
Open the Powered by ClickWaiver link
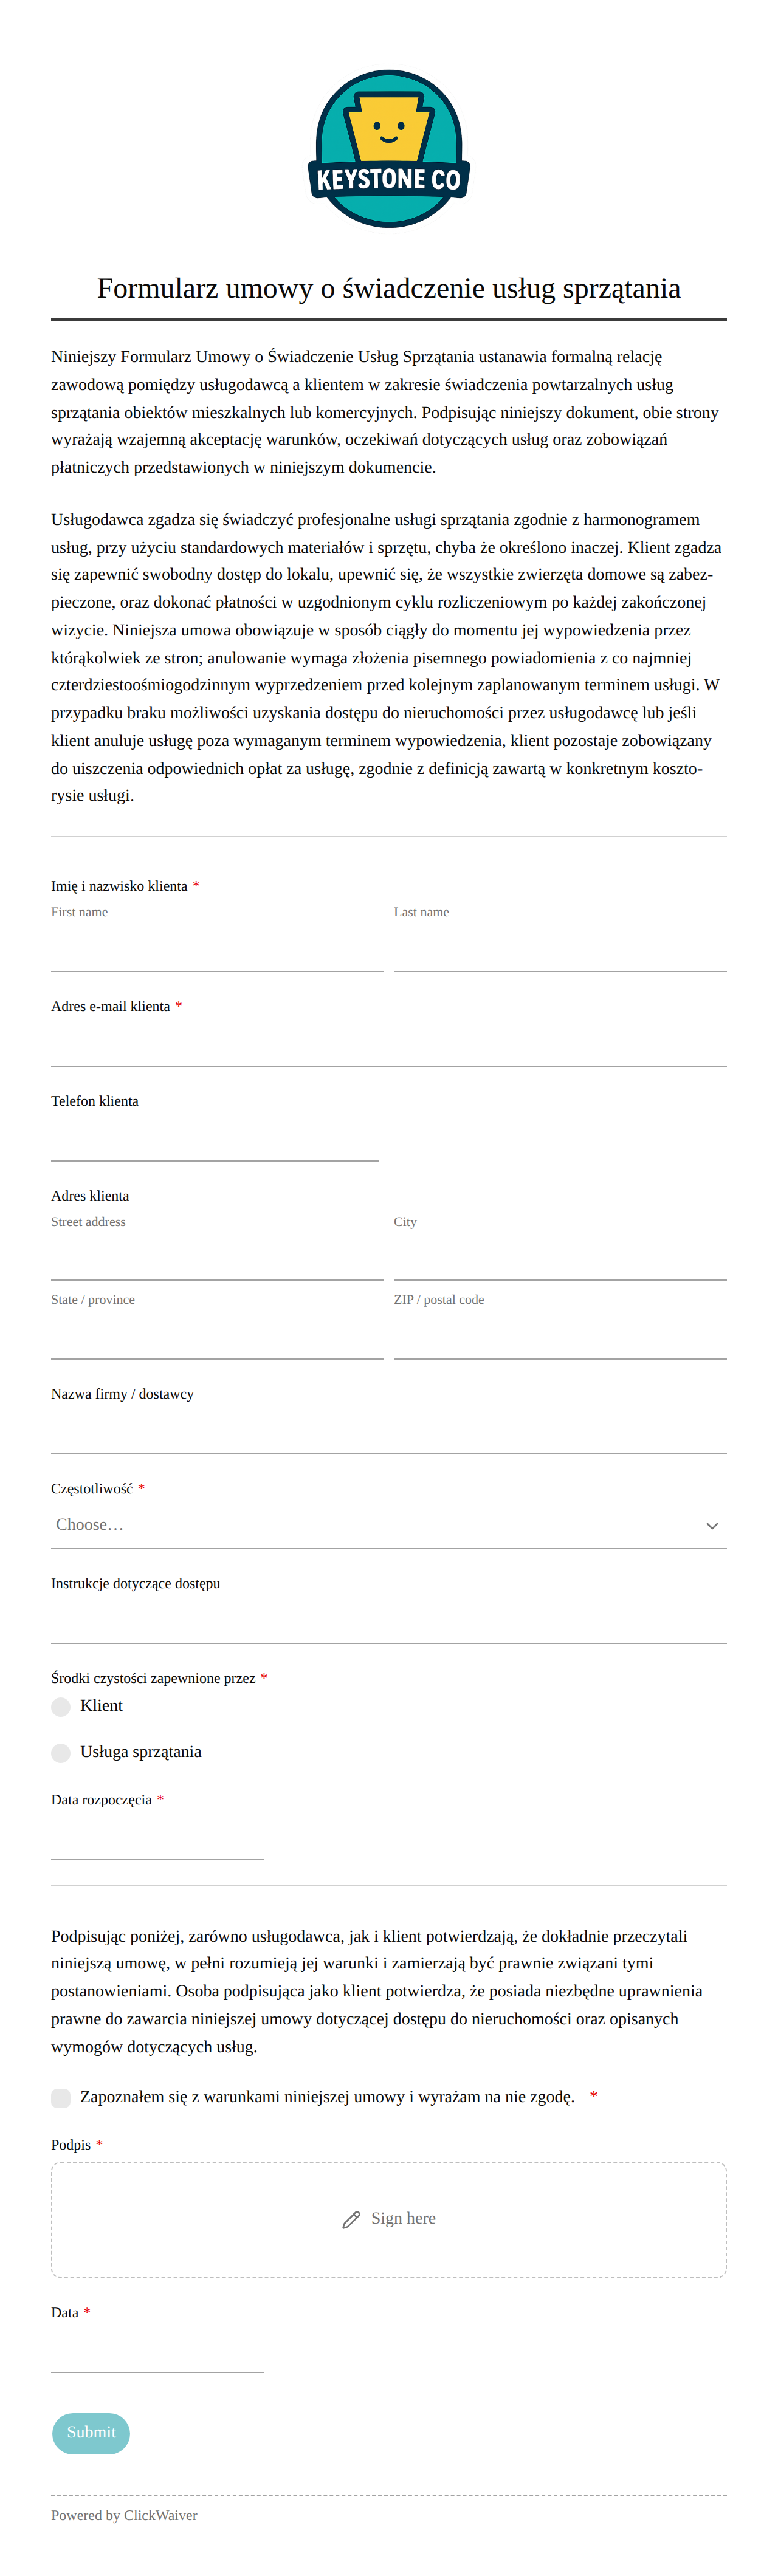pos(124,2515)
